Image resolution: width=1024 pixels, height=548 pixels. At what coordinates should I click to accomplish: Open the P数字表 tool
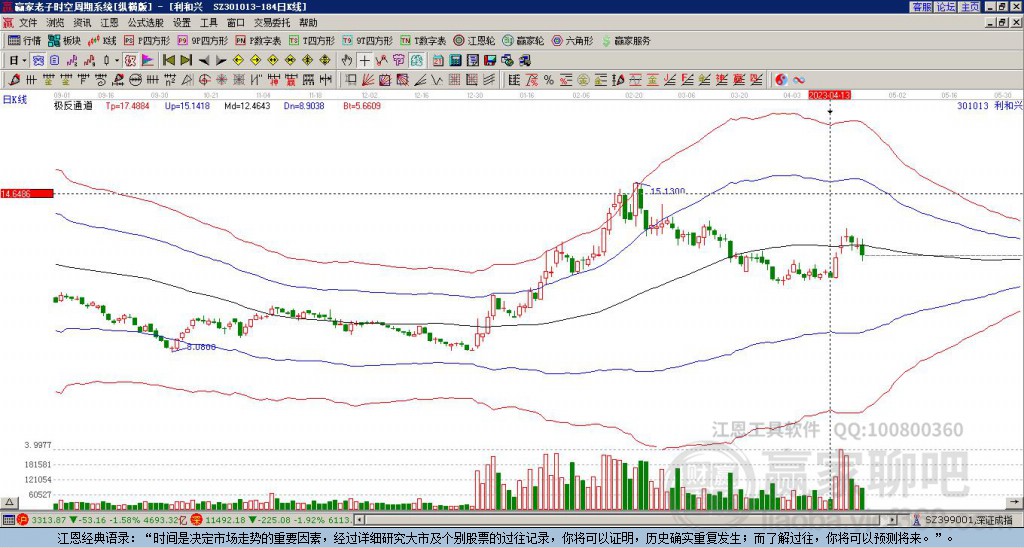coord(259,40)
